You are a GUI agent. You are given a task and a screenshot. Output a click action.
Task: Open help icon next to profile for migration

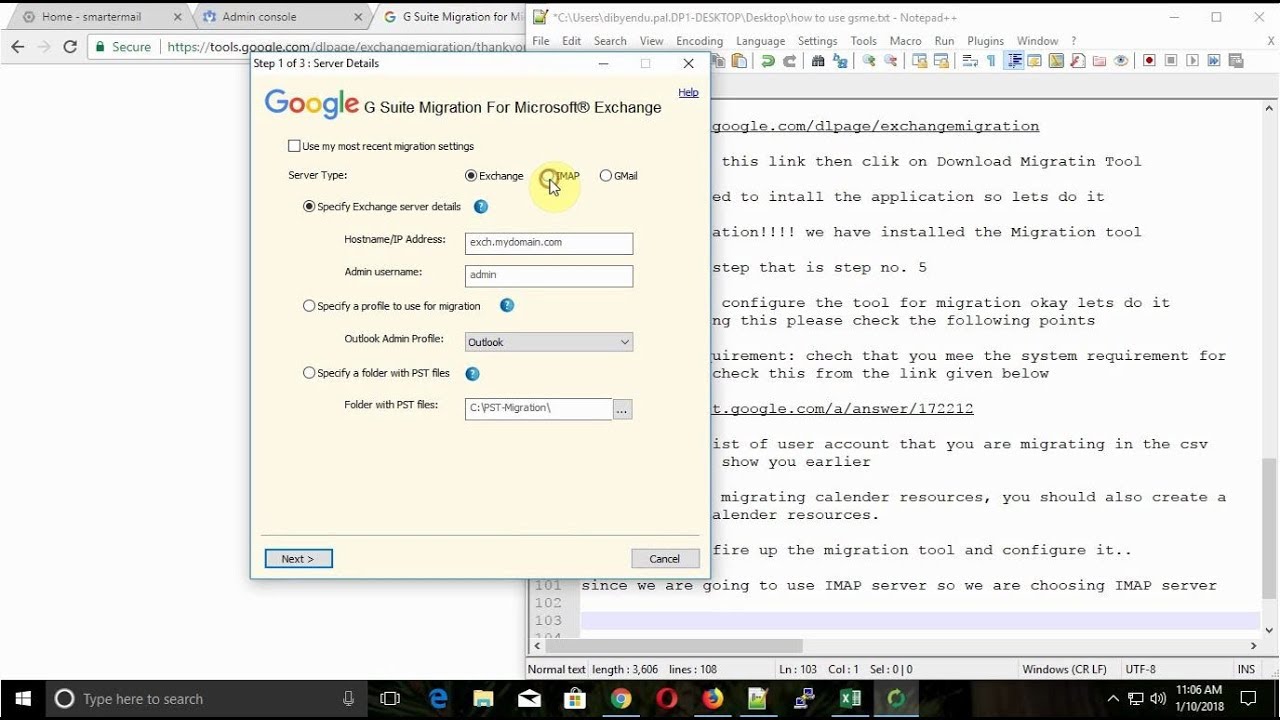point(507,306)
